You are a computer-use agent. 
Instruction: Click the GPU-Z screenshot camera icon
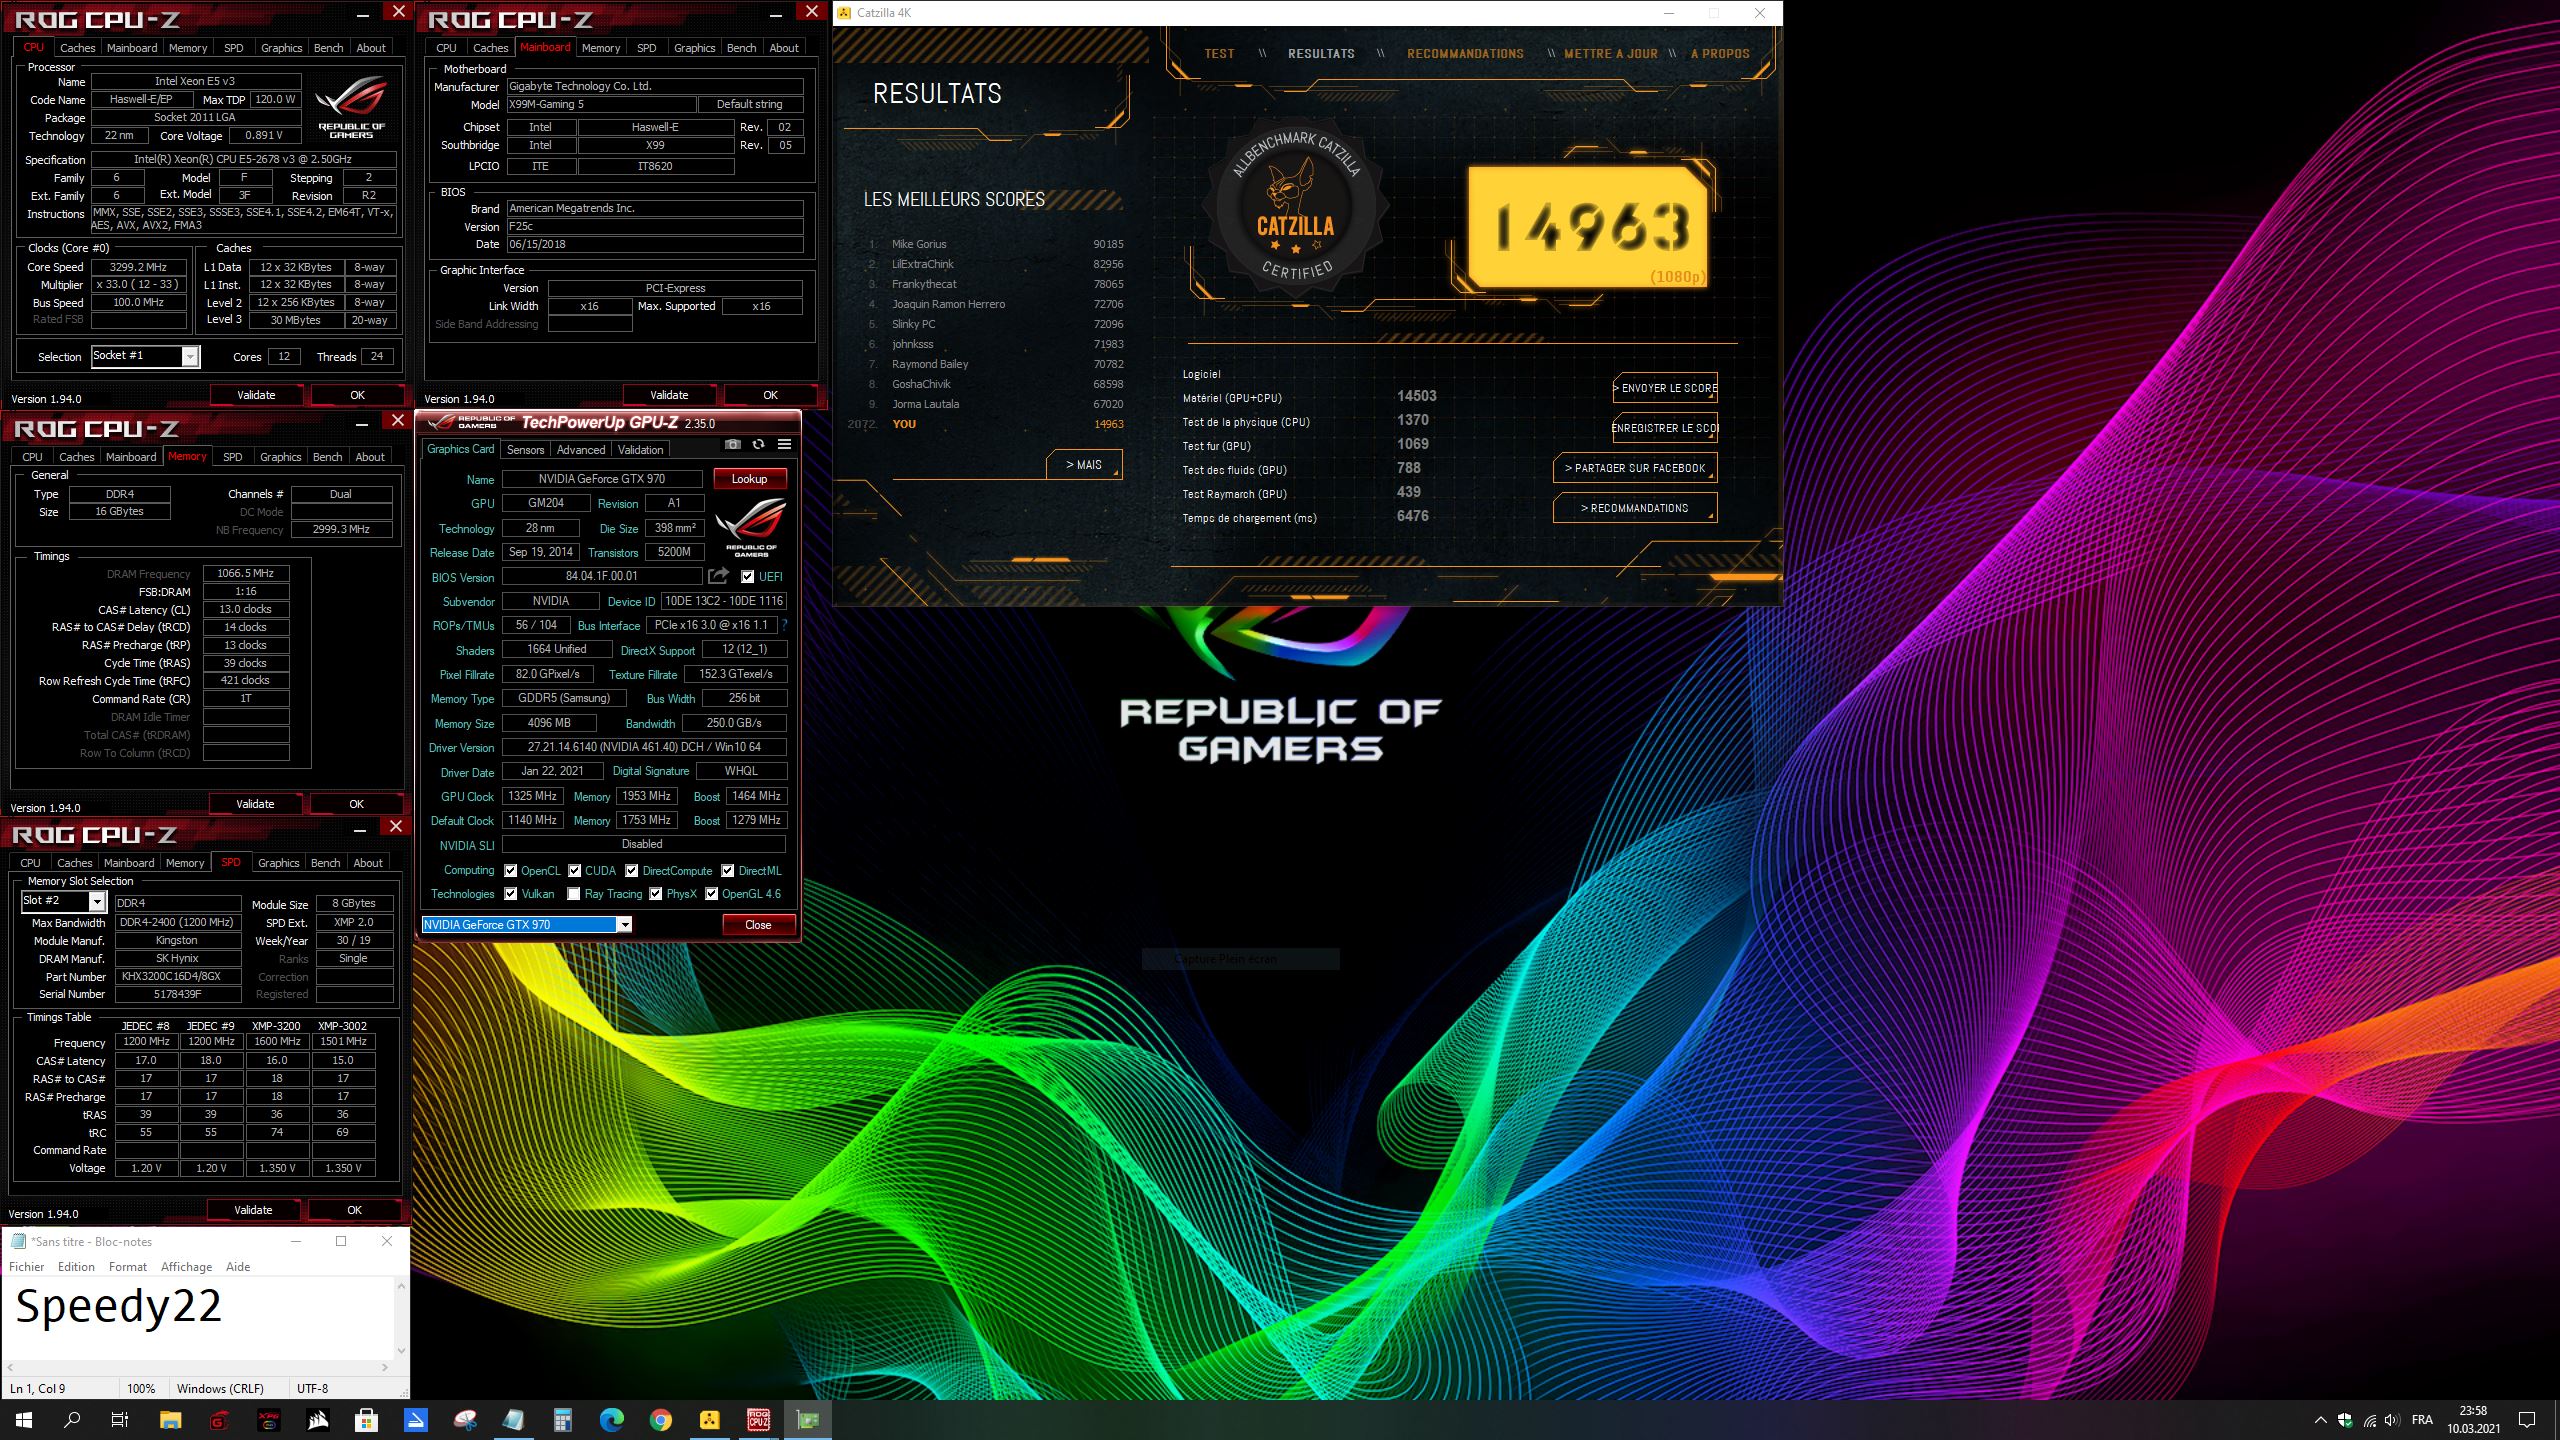tap(733, 445)
